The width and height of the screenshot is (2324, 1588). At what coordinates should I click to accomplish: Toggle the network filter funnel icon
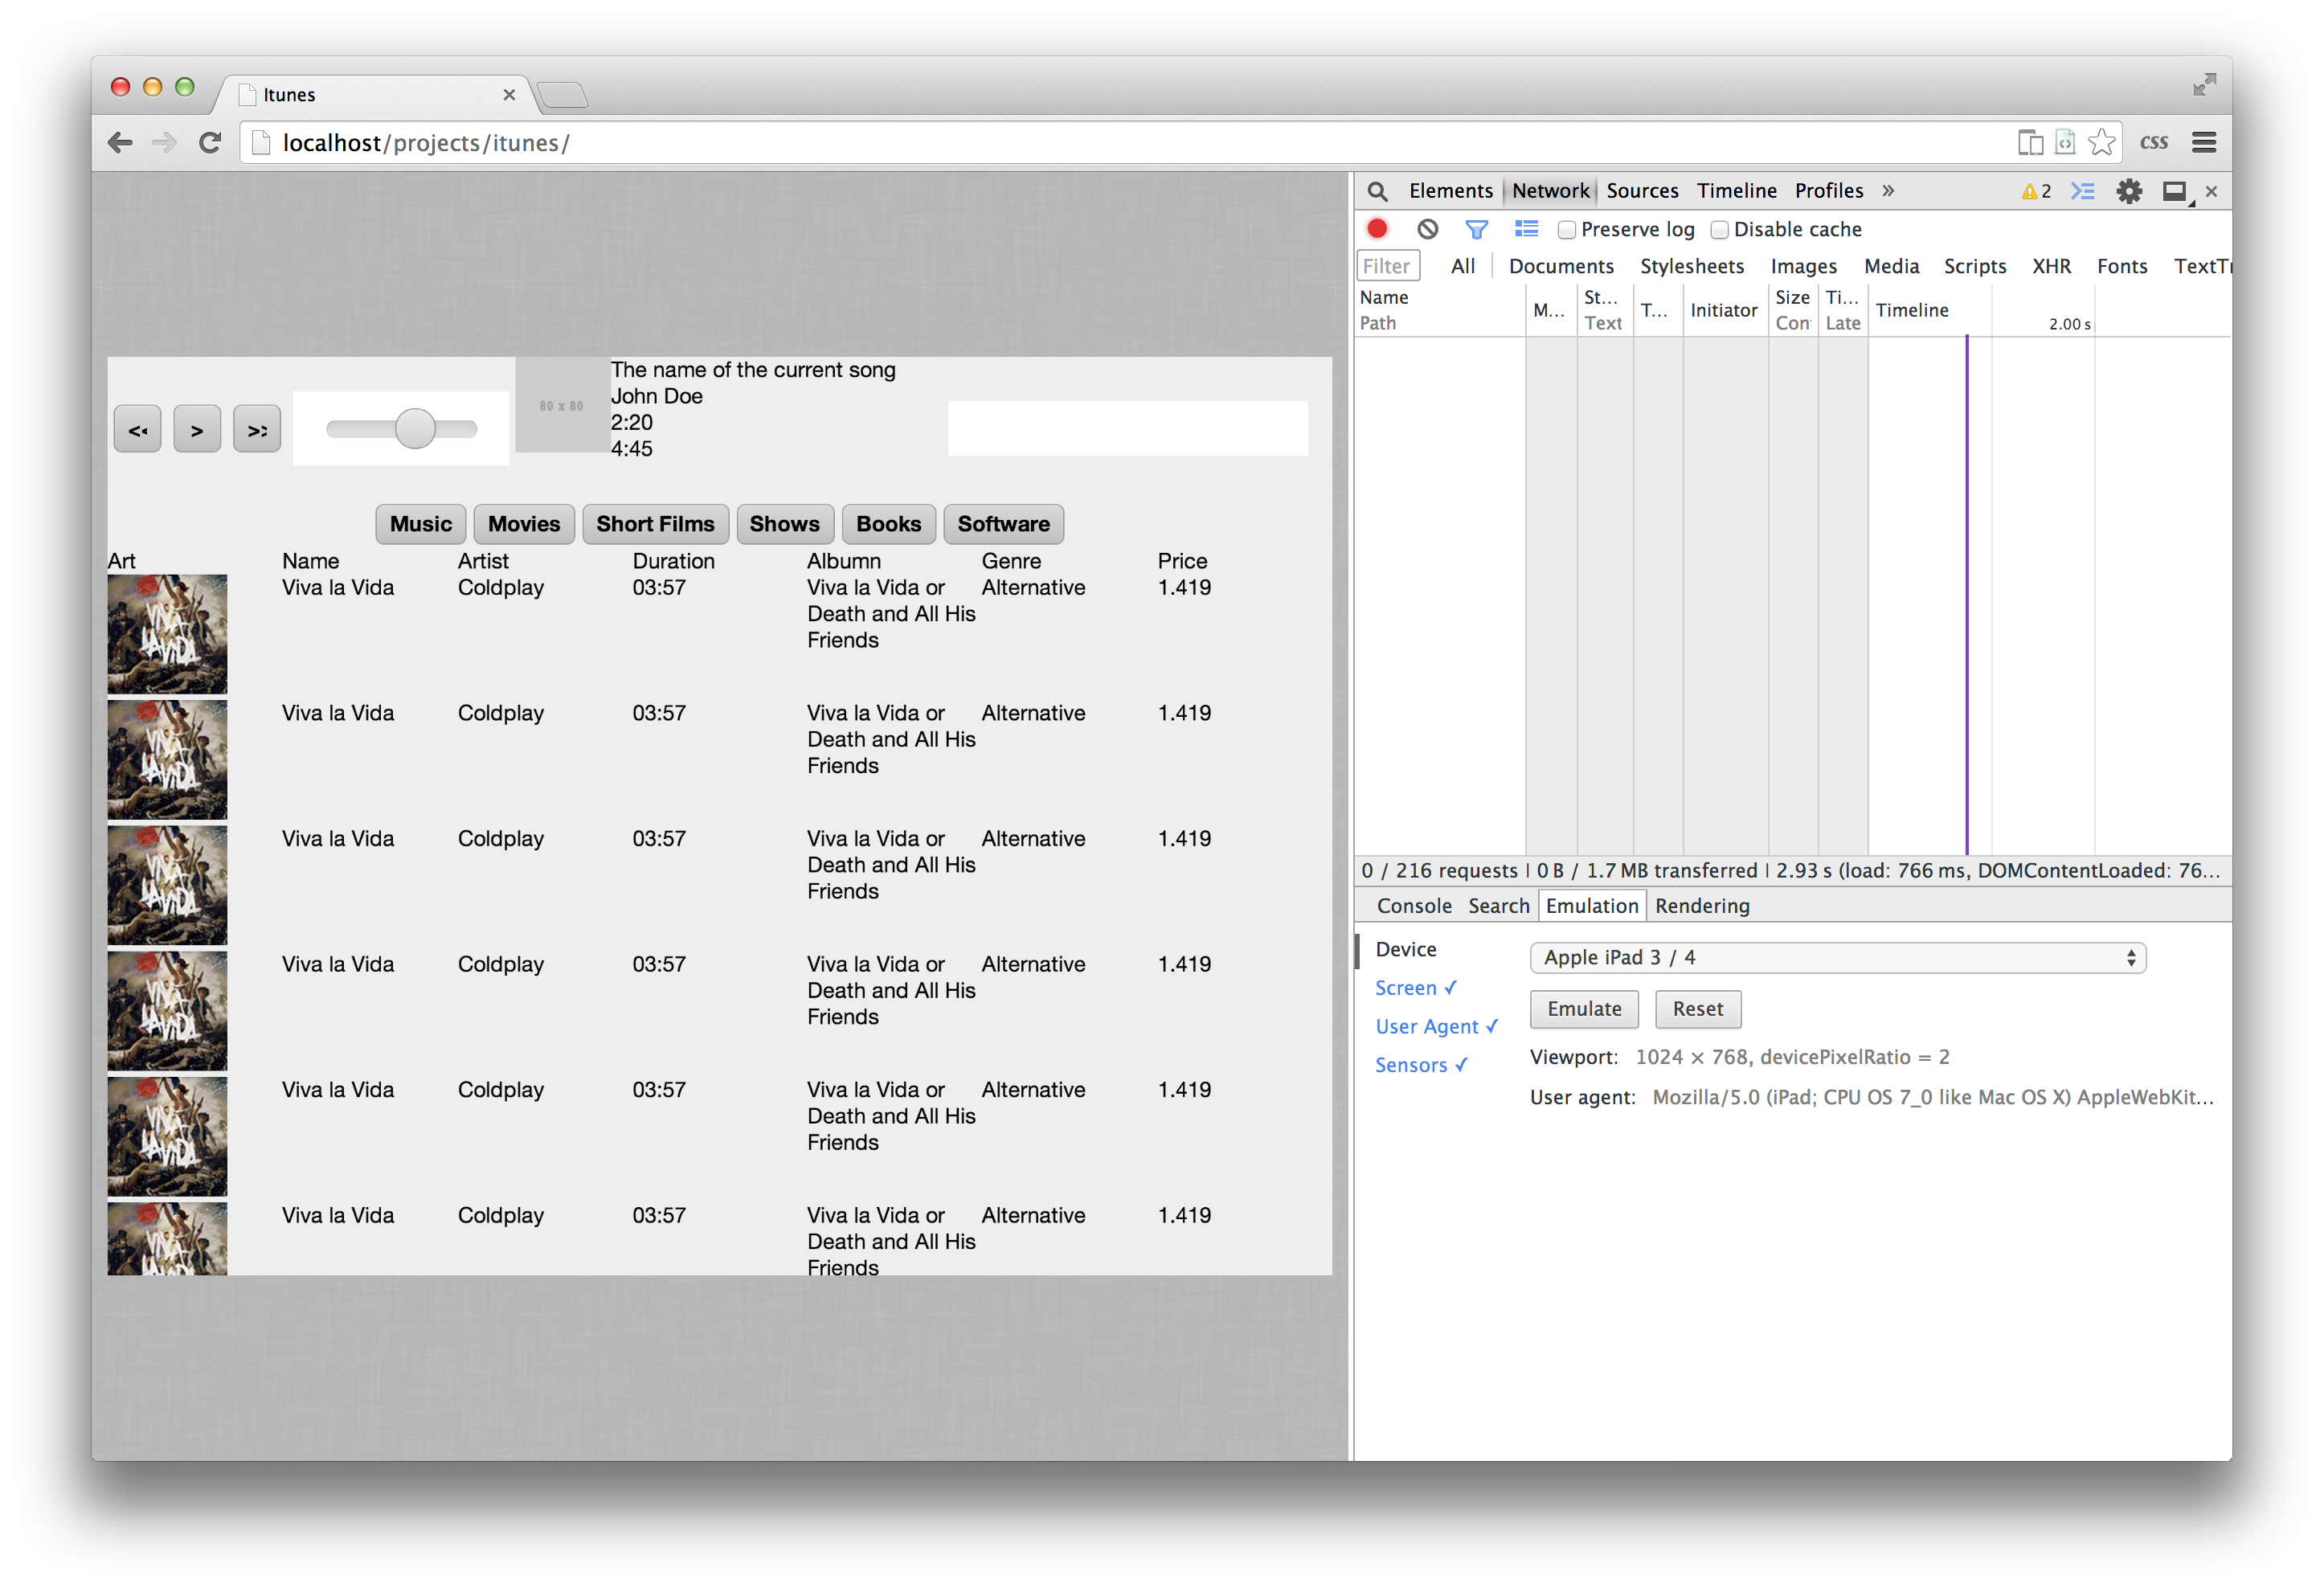click(1476, 229)
